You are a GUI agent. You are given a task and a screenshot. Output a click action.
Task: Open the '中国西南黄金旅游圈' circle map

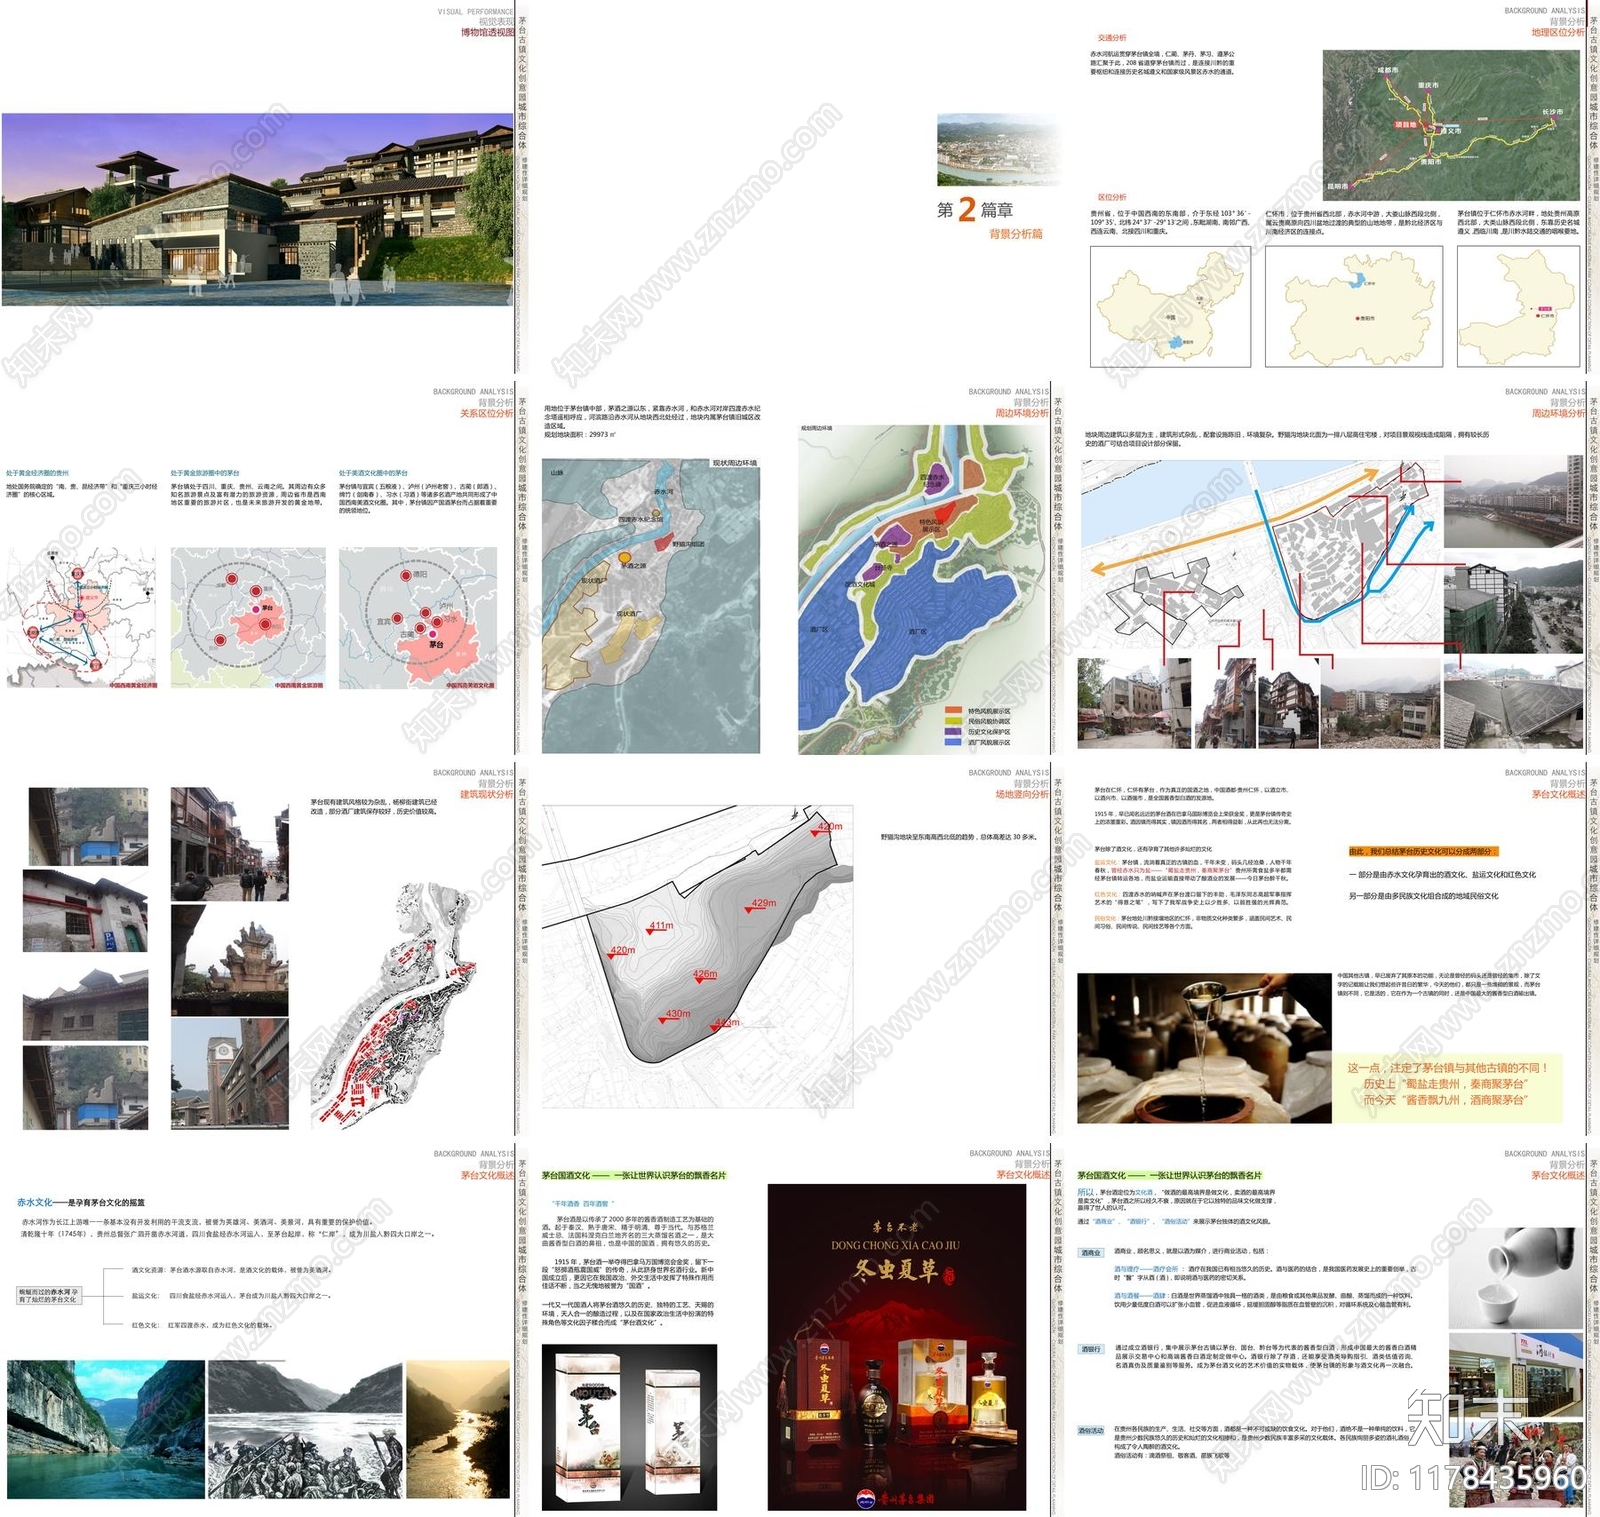[x=249, y=617]
